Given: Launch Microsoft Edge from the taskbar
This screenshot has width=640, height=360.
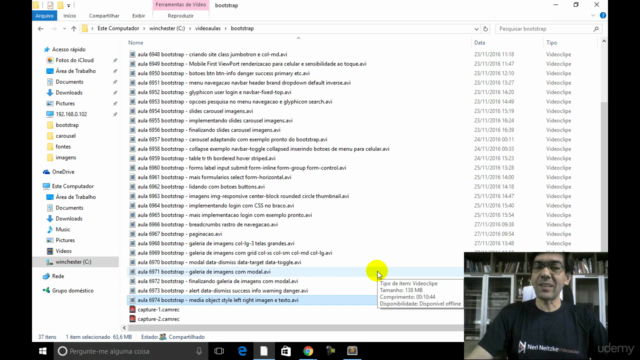Looking at the screenshot, I should (242, 351).
